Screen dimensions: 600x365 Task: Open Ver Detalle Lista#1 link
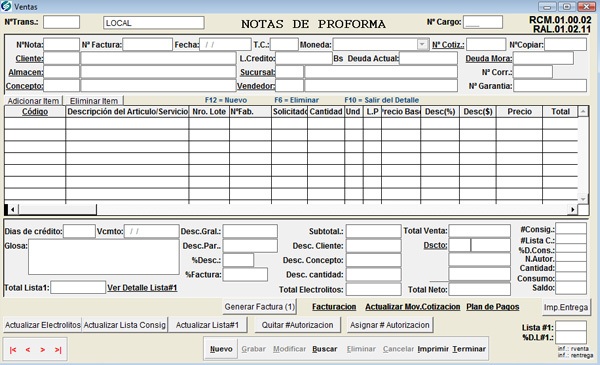(x=142, y=288)
